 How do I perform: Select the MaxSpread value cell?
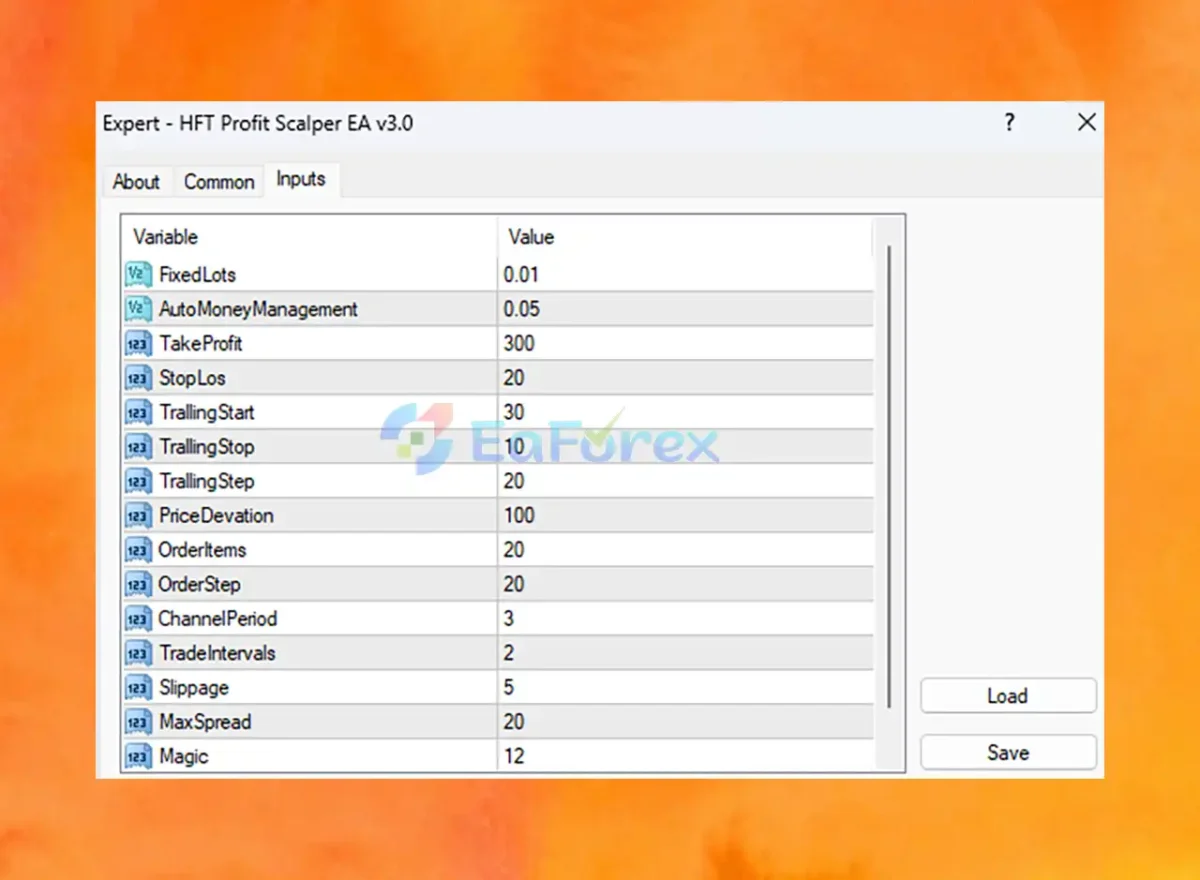pos(685,722)
